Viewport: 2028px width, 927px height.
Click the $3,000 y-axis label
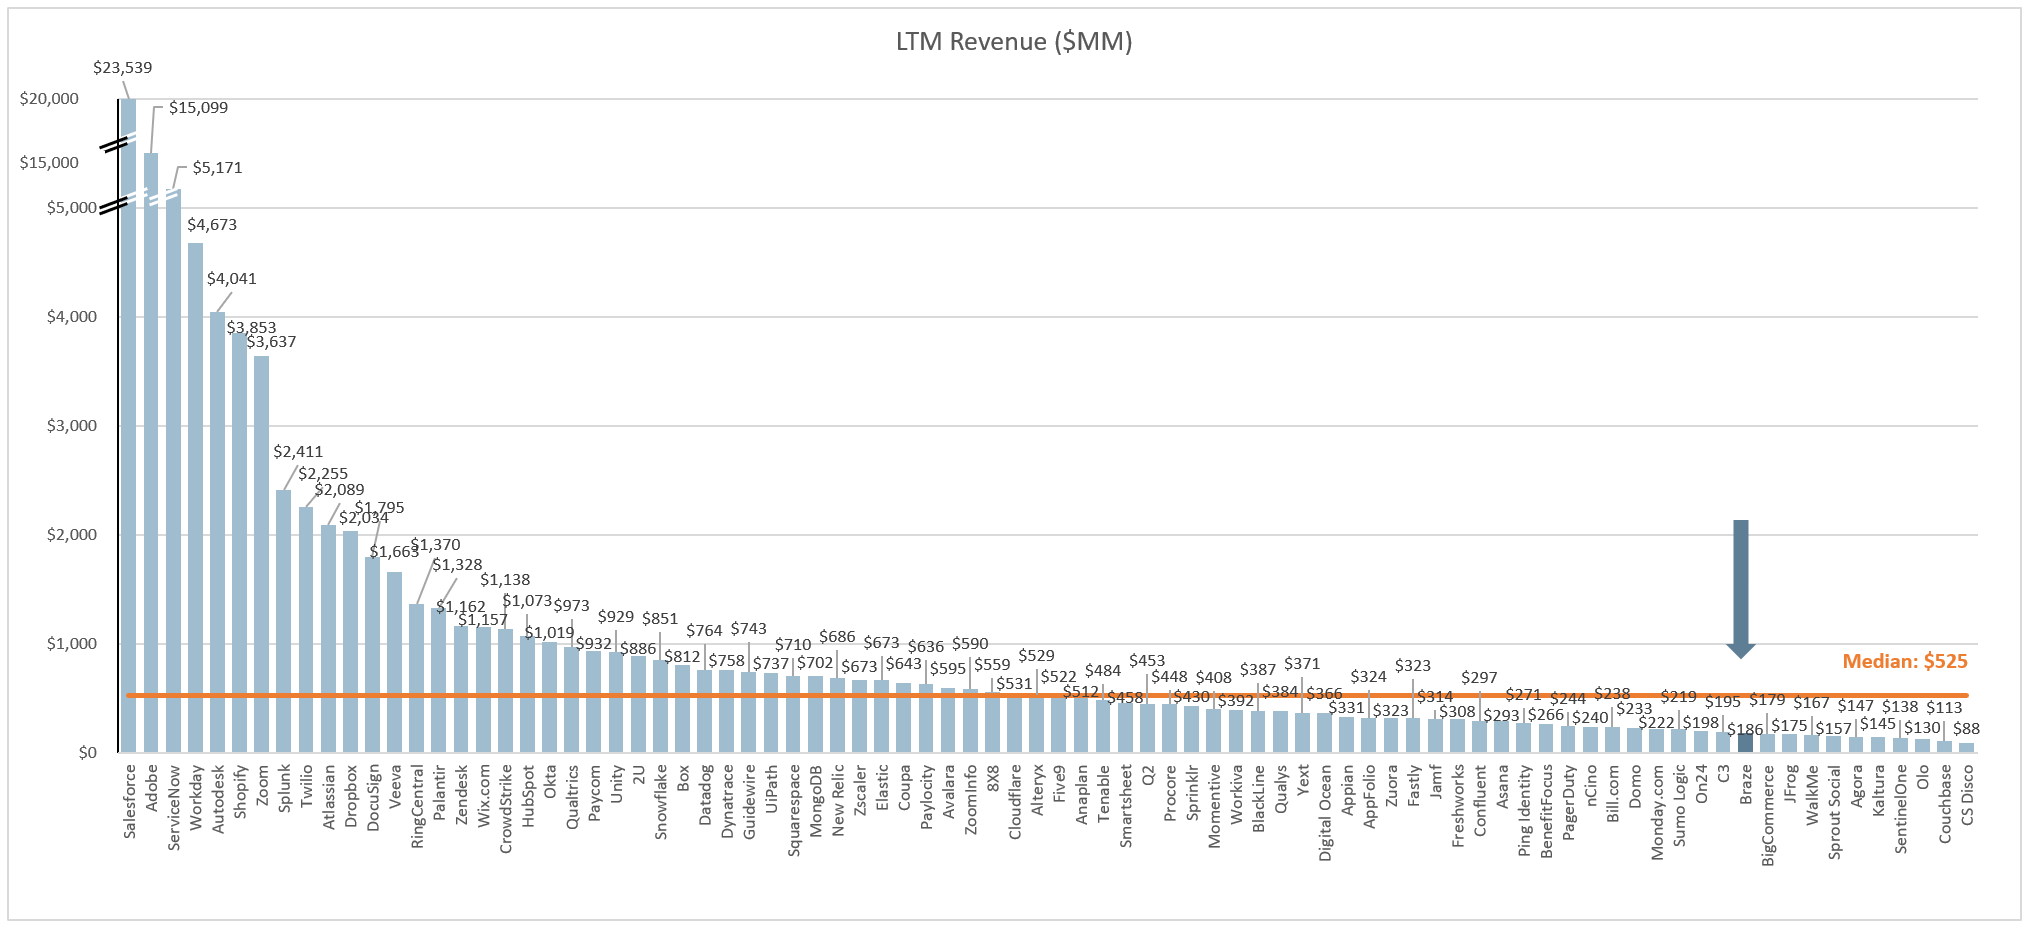(72, 426)
